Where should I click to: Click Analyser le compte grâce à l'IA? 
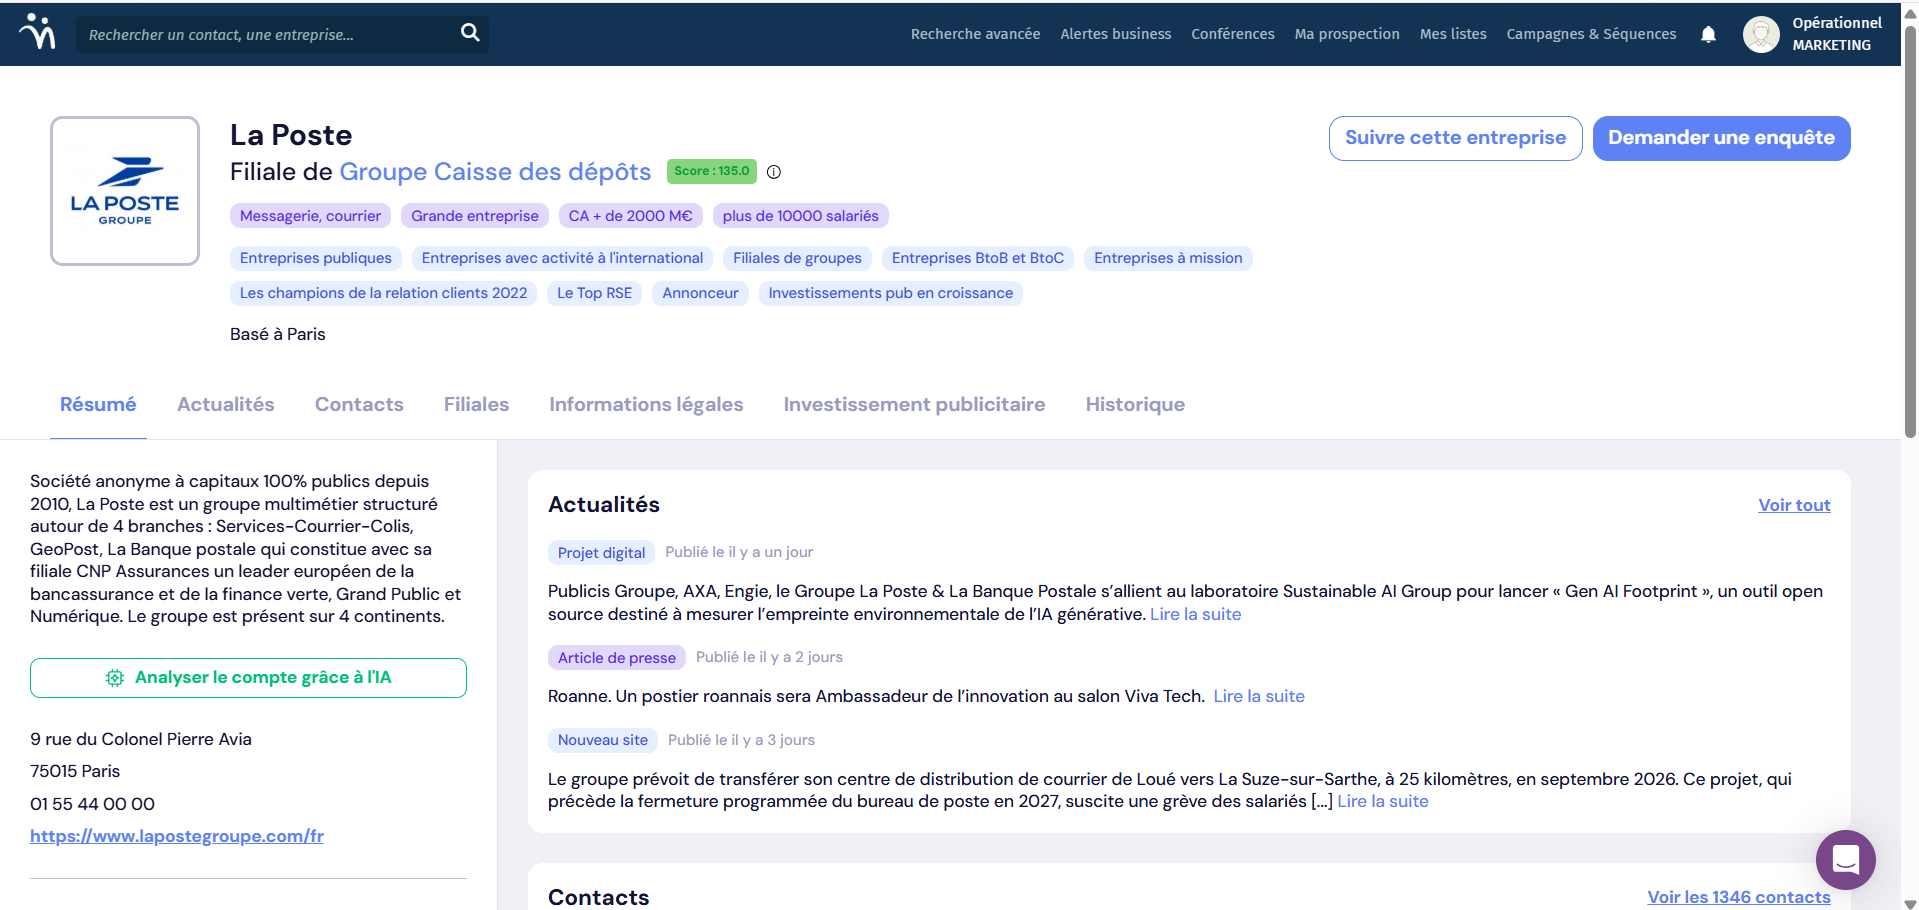click(248, 678)
